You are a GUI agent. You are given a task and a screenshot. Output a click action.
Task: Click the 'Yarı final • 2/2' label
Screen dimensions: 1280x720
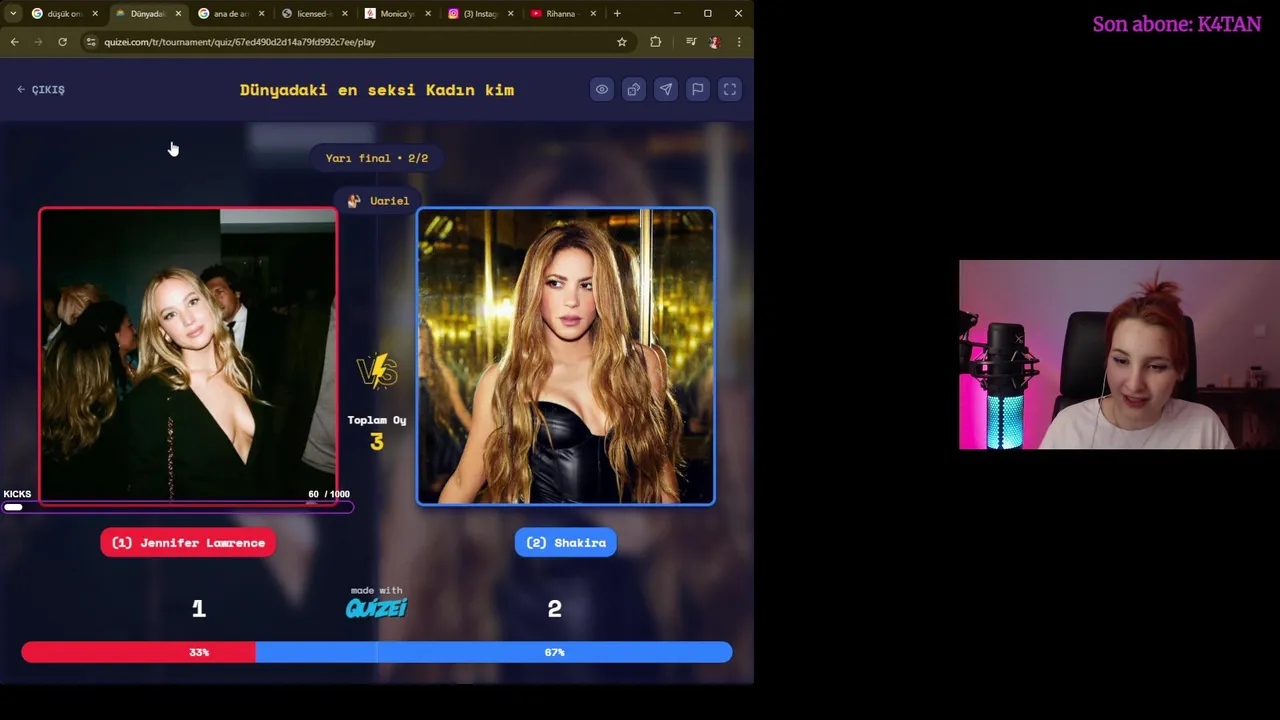[x=377, y=158]
